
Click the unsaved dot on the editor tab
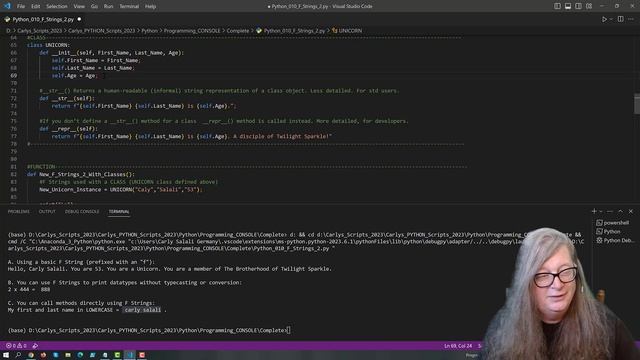[79, 19]
